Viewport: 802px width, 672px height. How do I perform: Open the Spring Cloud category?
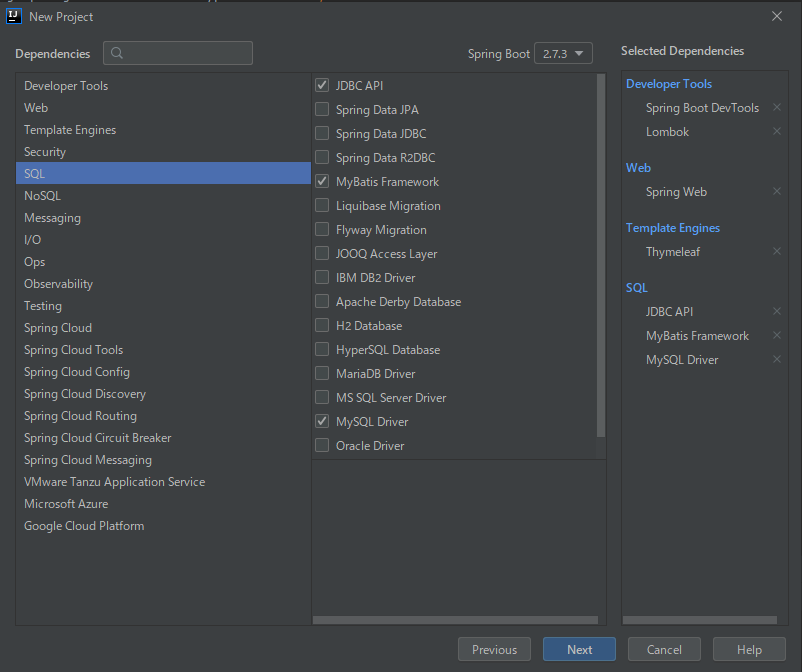click(x=163, y=327)
